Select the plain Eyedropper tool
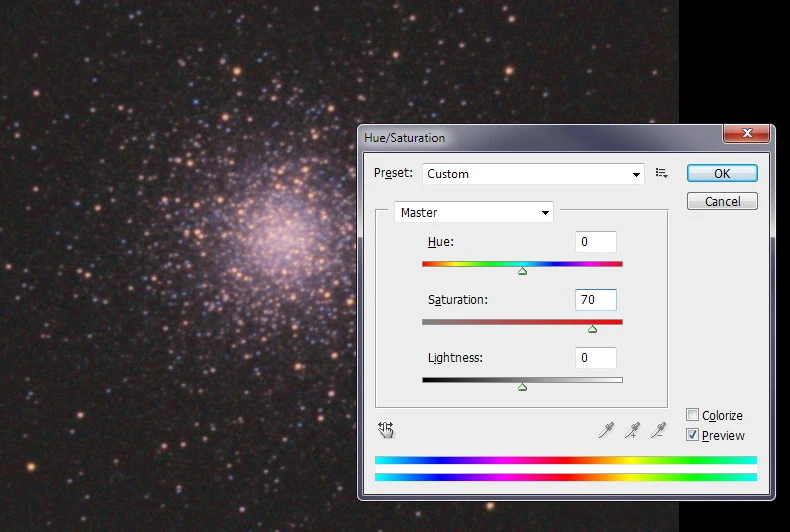790x532 pixels. click(x=606, y=430)
